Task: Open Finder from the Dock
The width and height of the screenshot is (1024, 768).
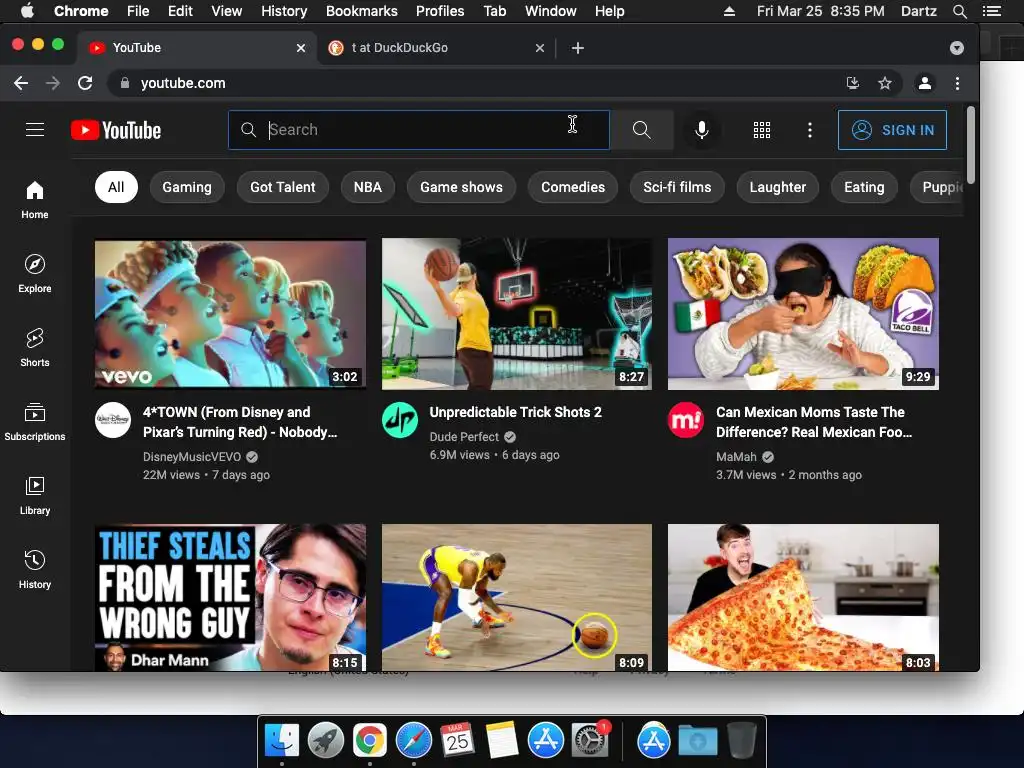Action: [282, 741]
